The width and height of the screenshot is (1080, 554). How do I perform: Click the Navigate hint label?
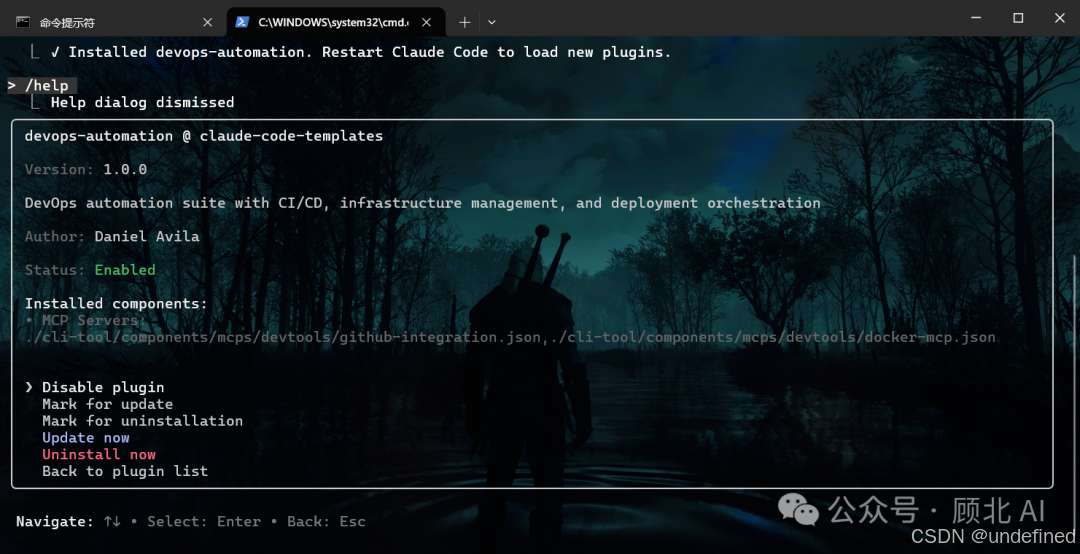click(54, 522)
